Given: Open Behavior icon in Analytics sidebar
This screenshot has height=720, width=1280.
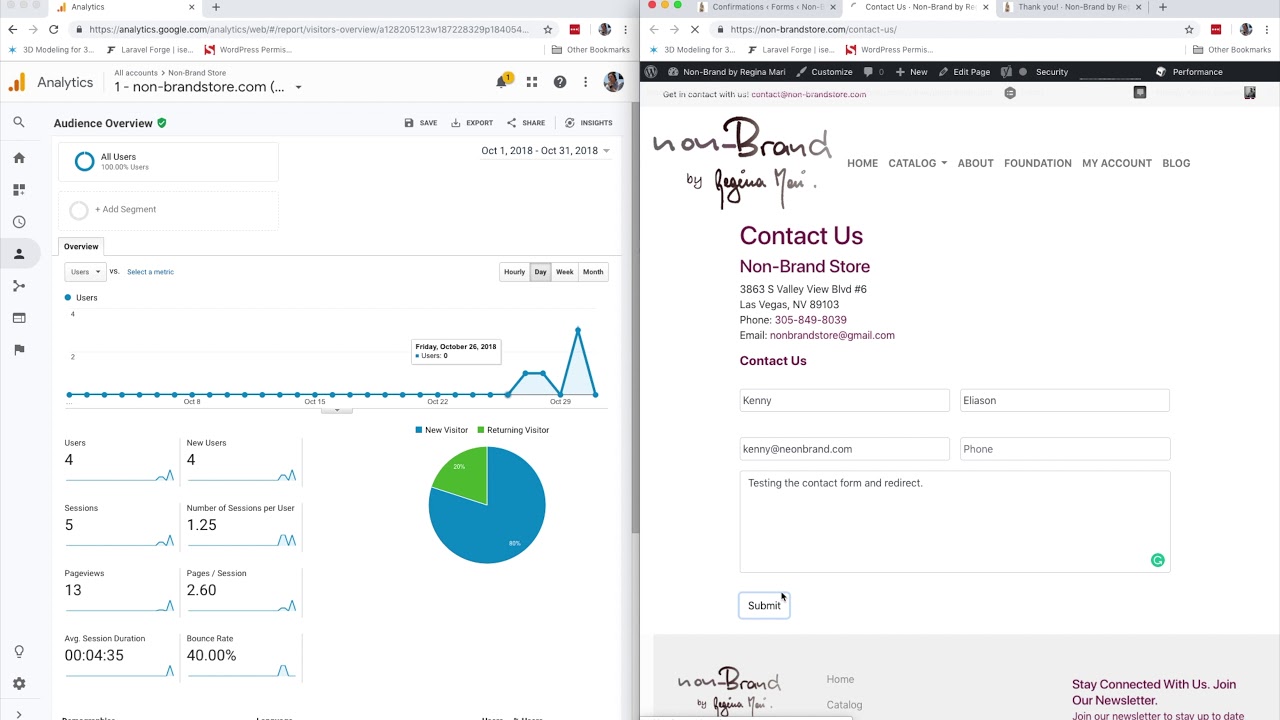Looking at the screenshot, I should [x=18, y=318].
